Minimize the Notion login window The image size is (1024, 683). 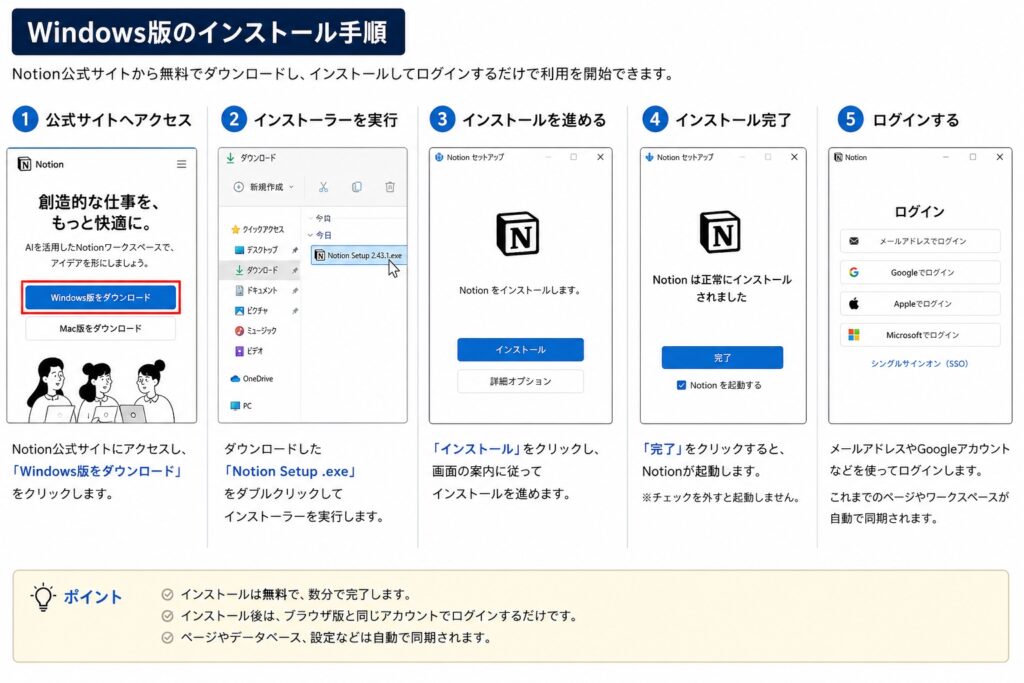(x=946, y=157)
